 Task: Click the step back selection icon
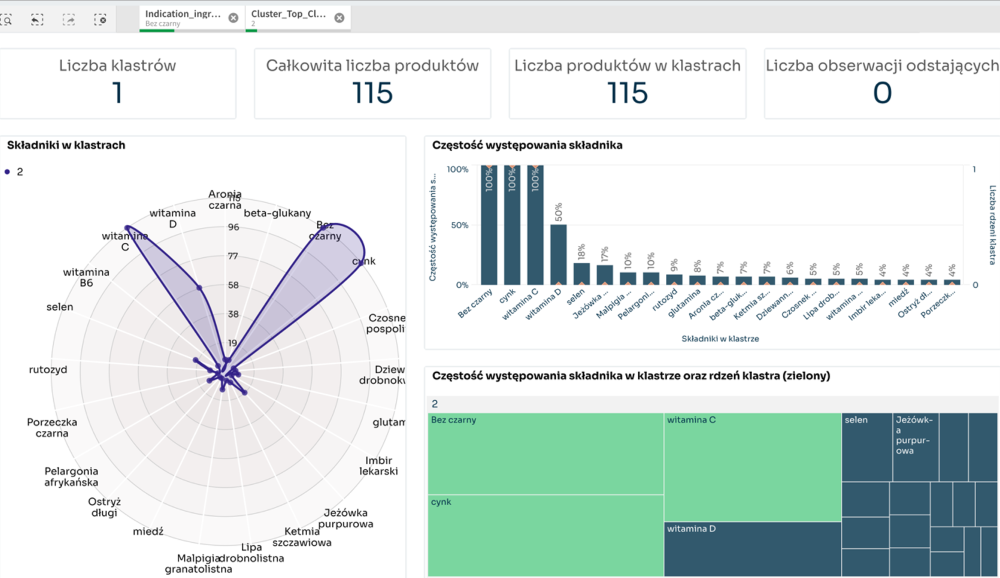37,19
